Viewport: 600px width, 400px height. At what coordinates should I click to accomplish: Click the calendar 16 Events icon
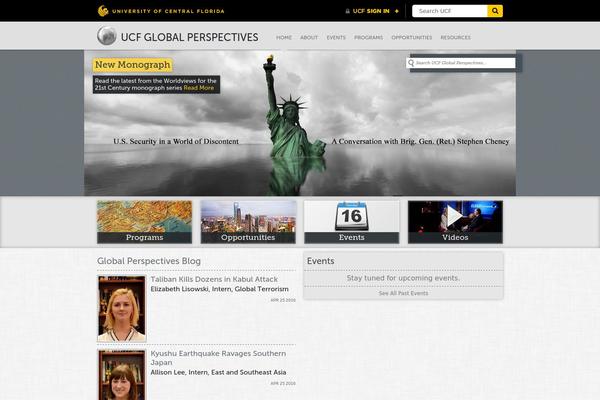tap(351, 216)
